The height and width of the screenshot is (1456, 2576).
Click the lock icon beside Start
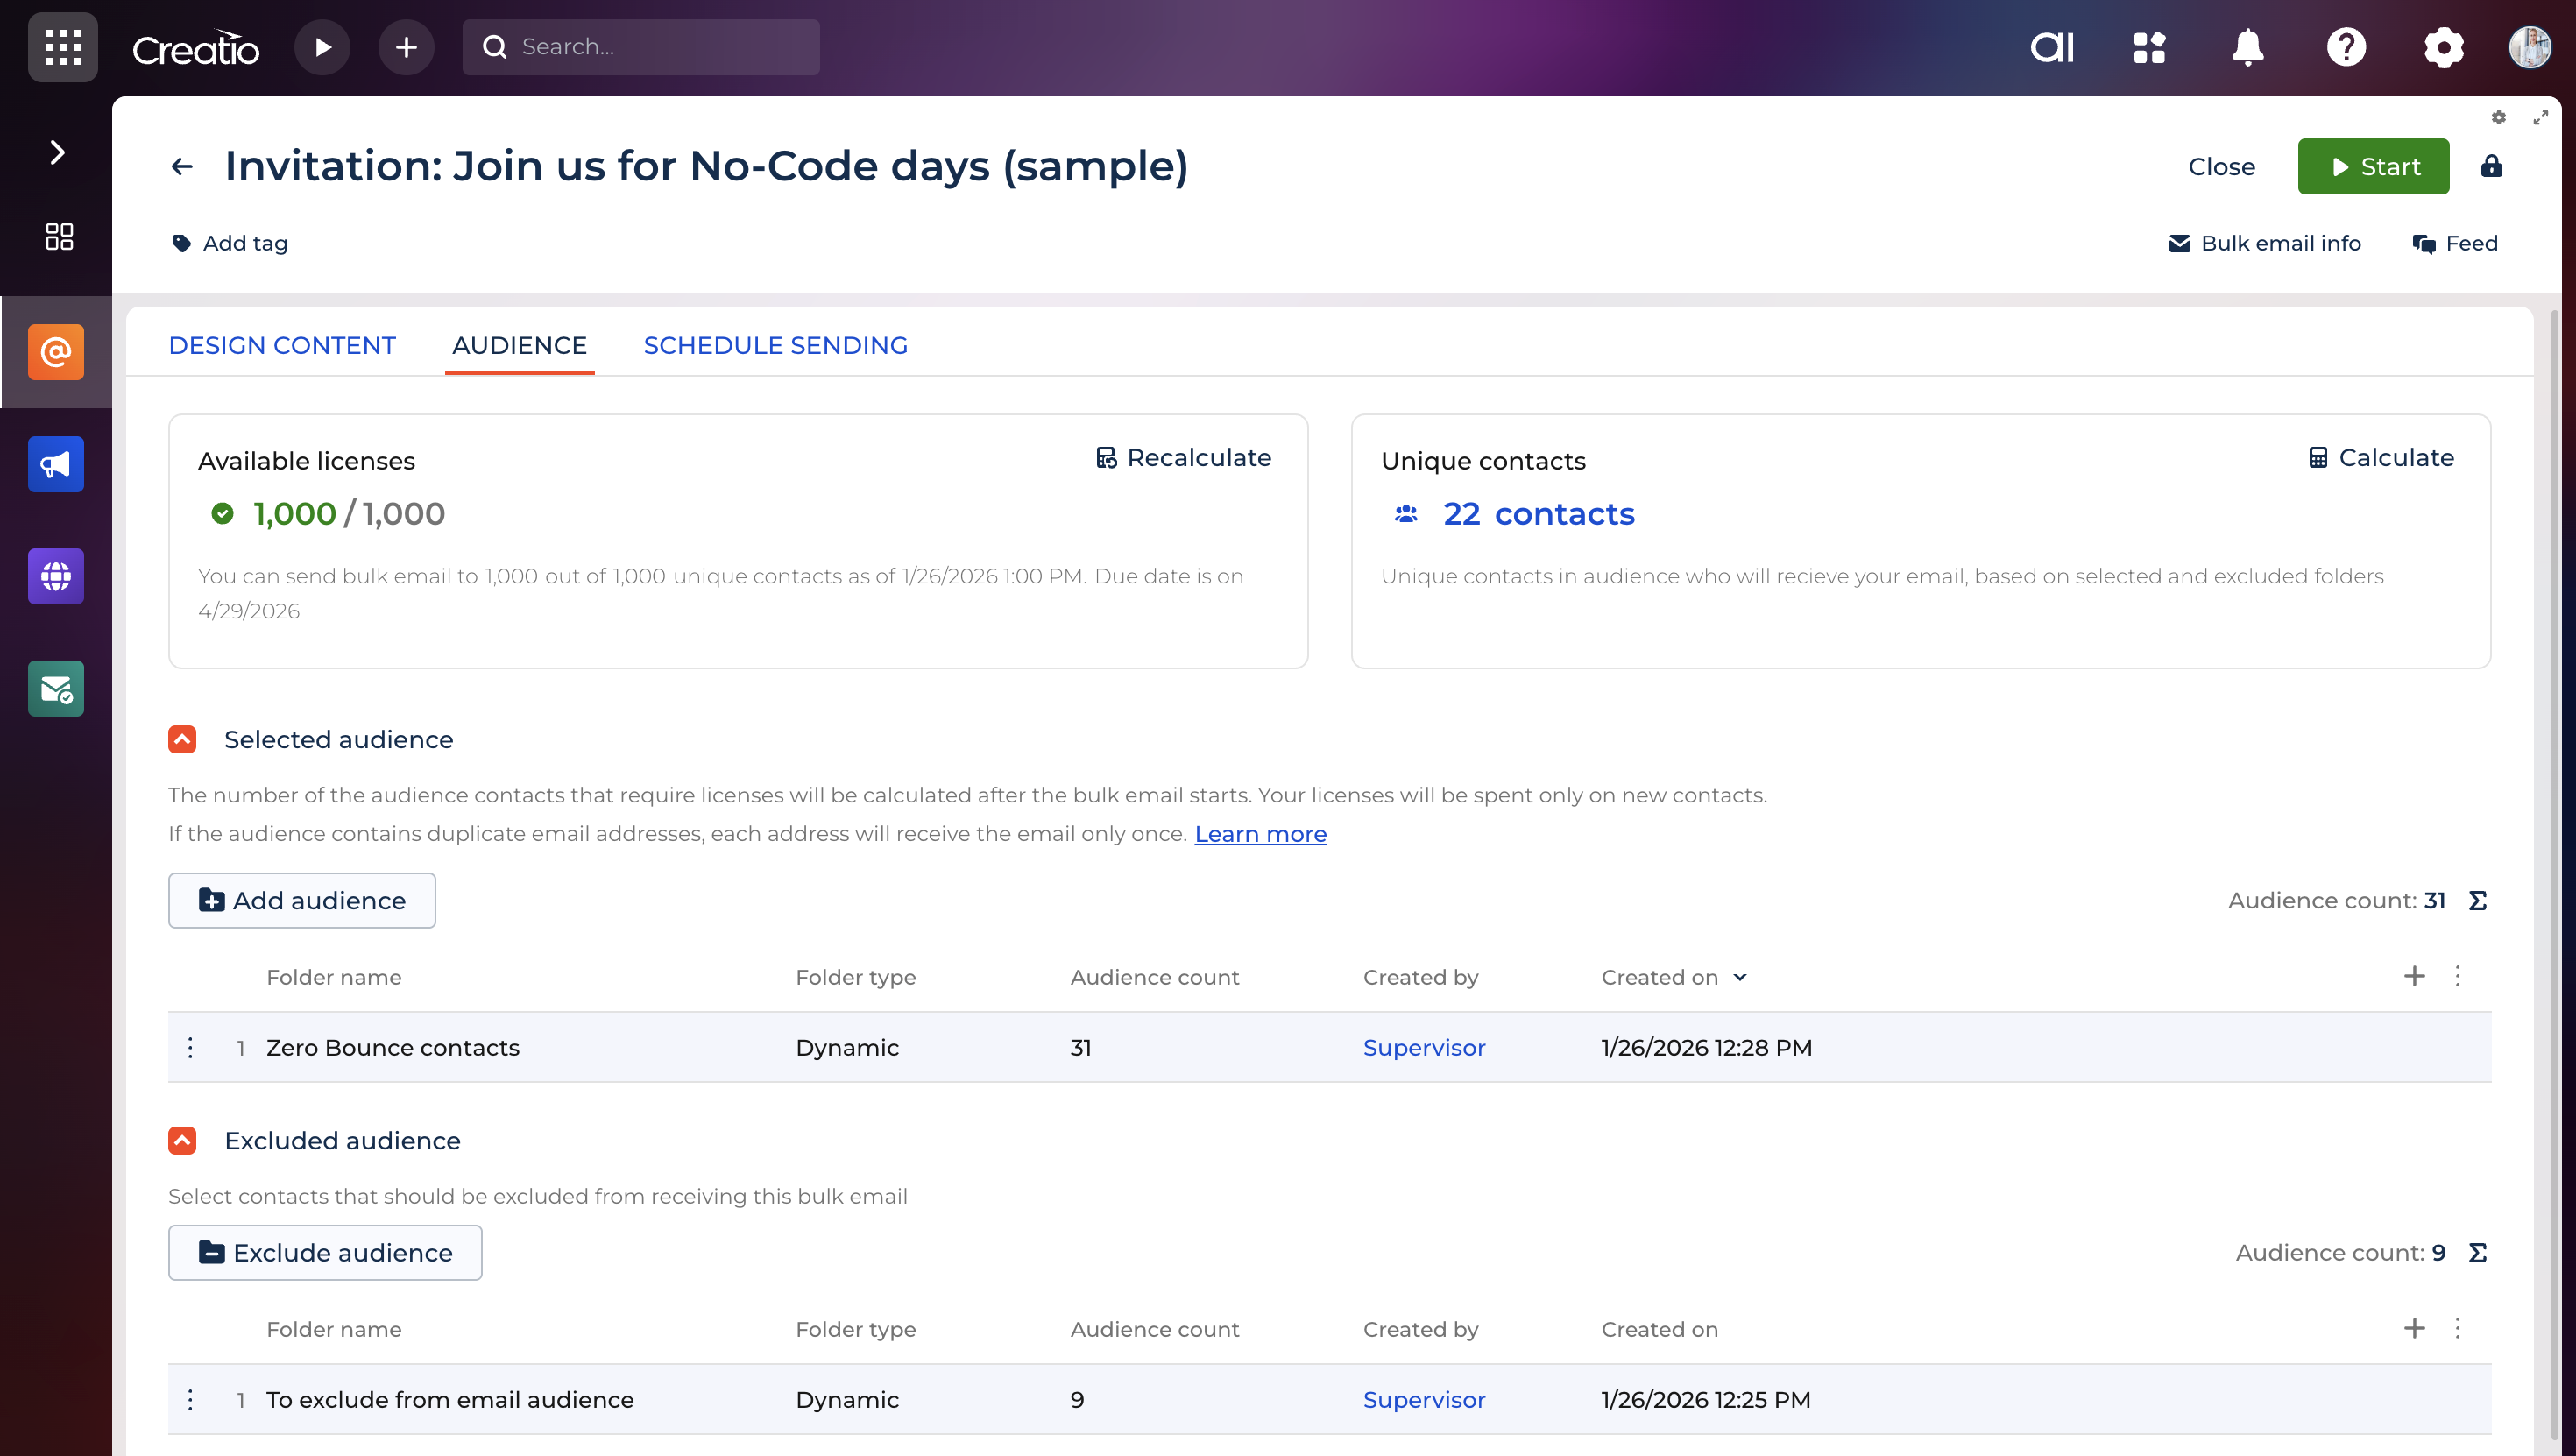tap(2491, 166)
